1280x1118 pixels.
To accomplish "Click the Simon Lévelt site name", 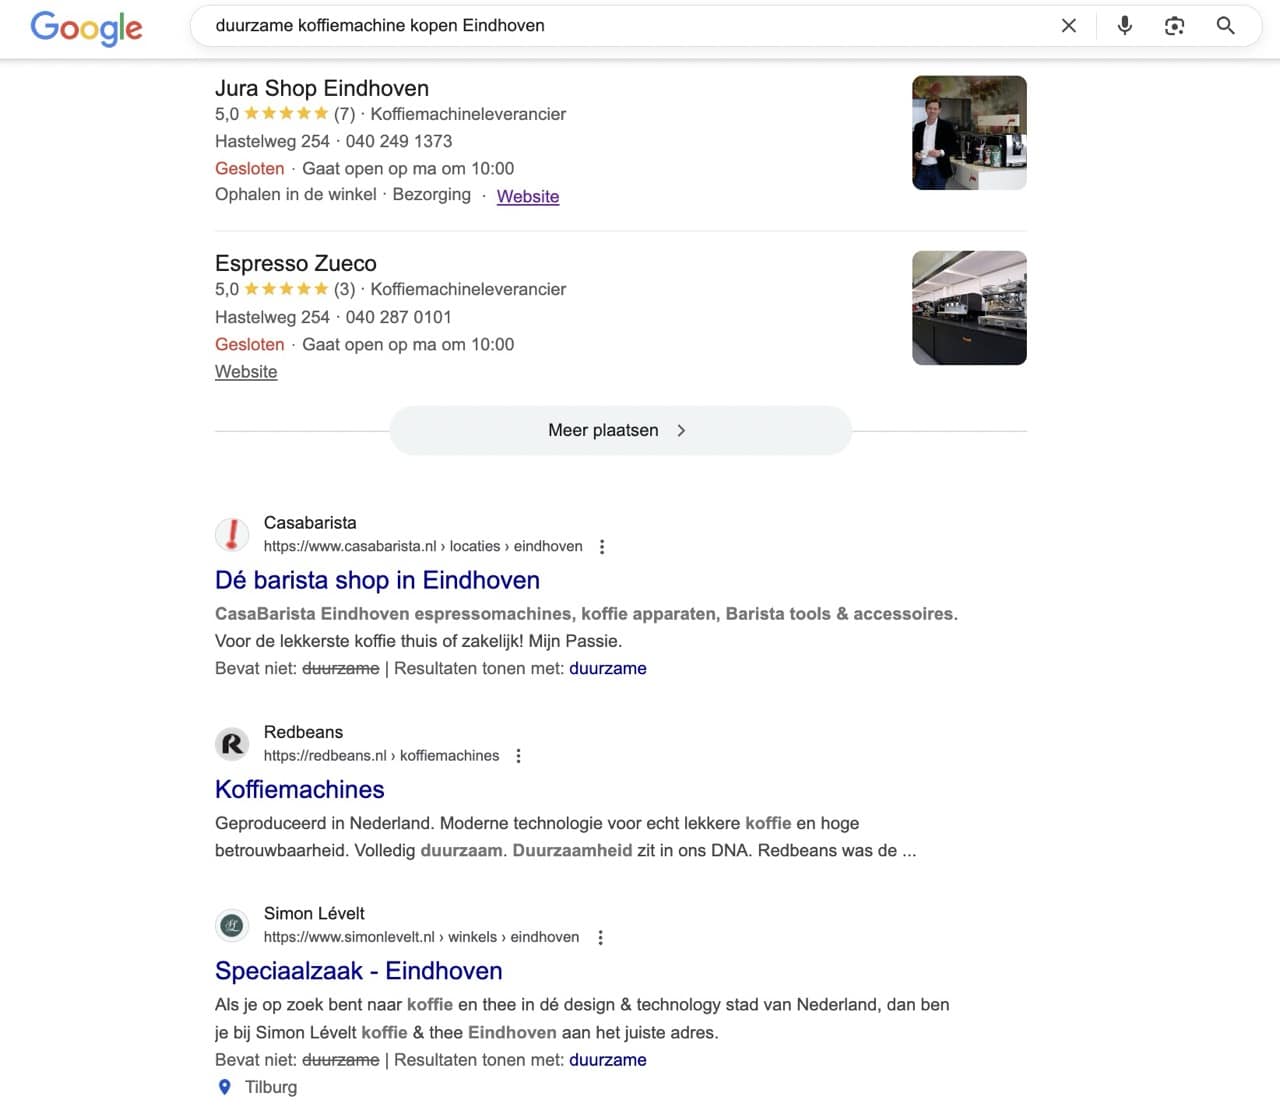I will tap(314, 913).
